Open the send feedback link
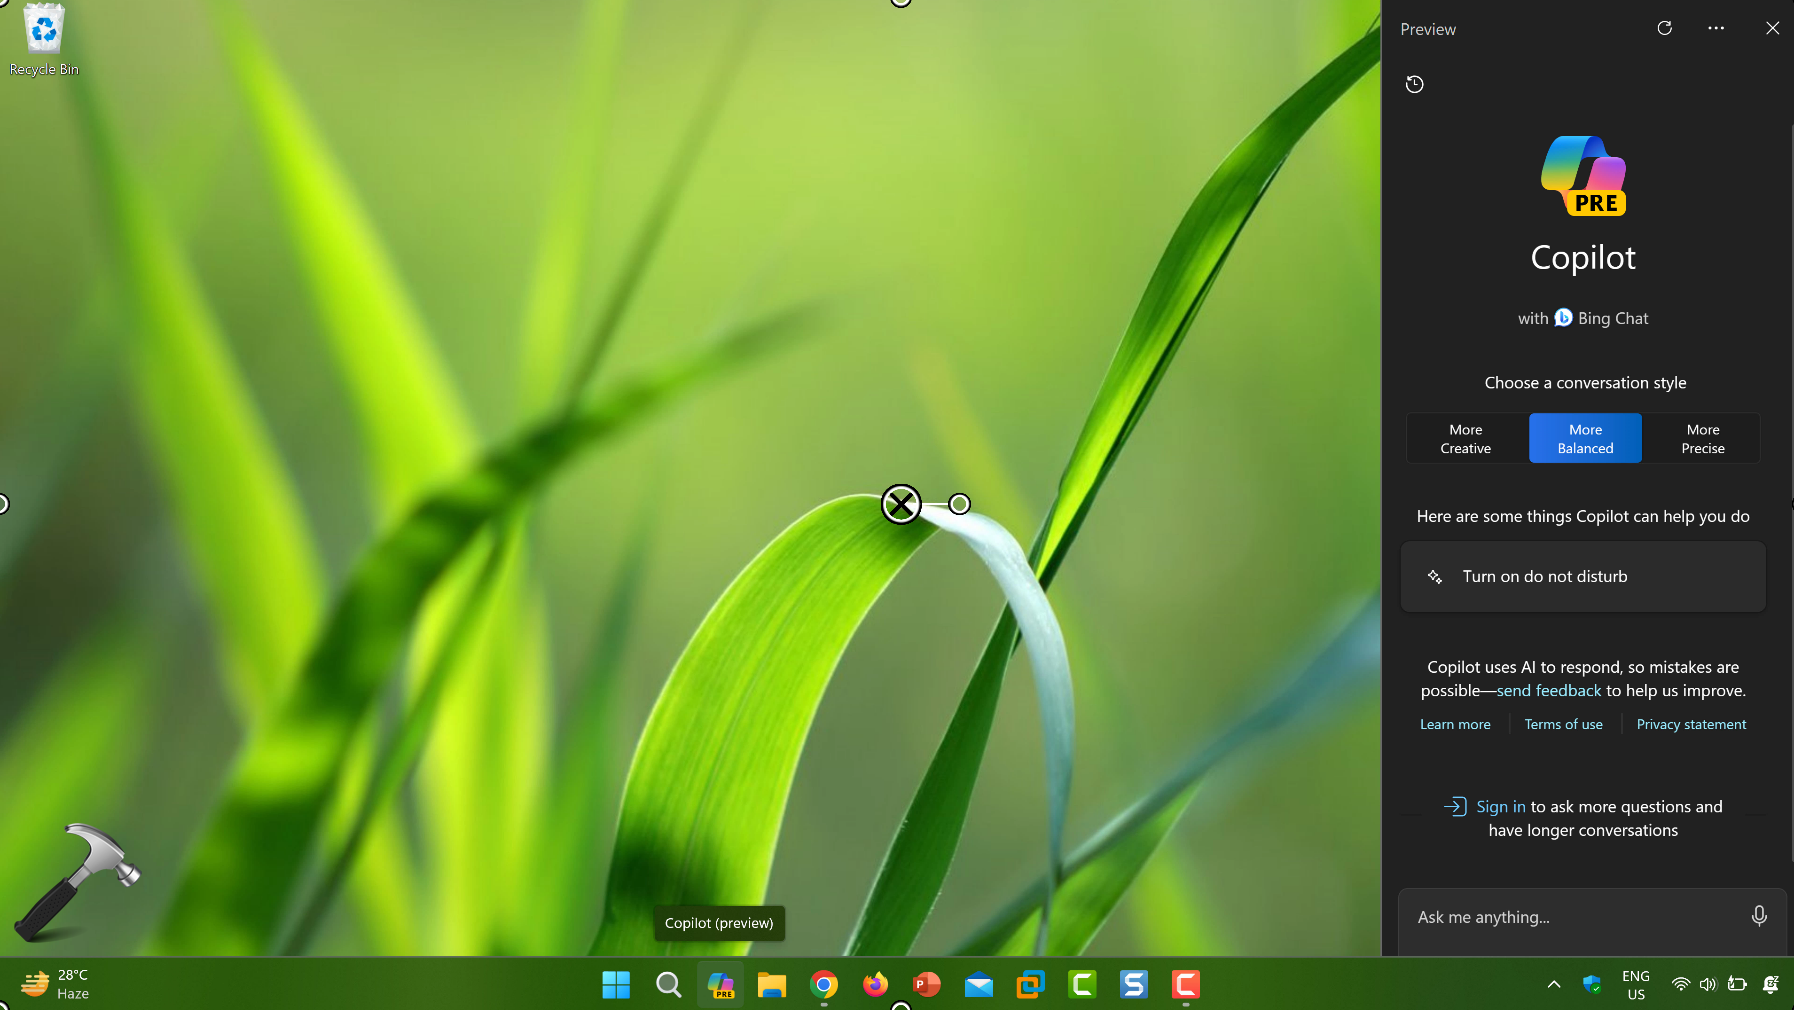 point(1548,691)
